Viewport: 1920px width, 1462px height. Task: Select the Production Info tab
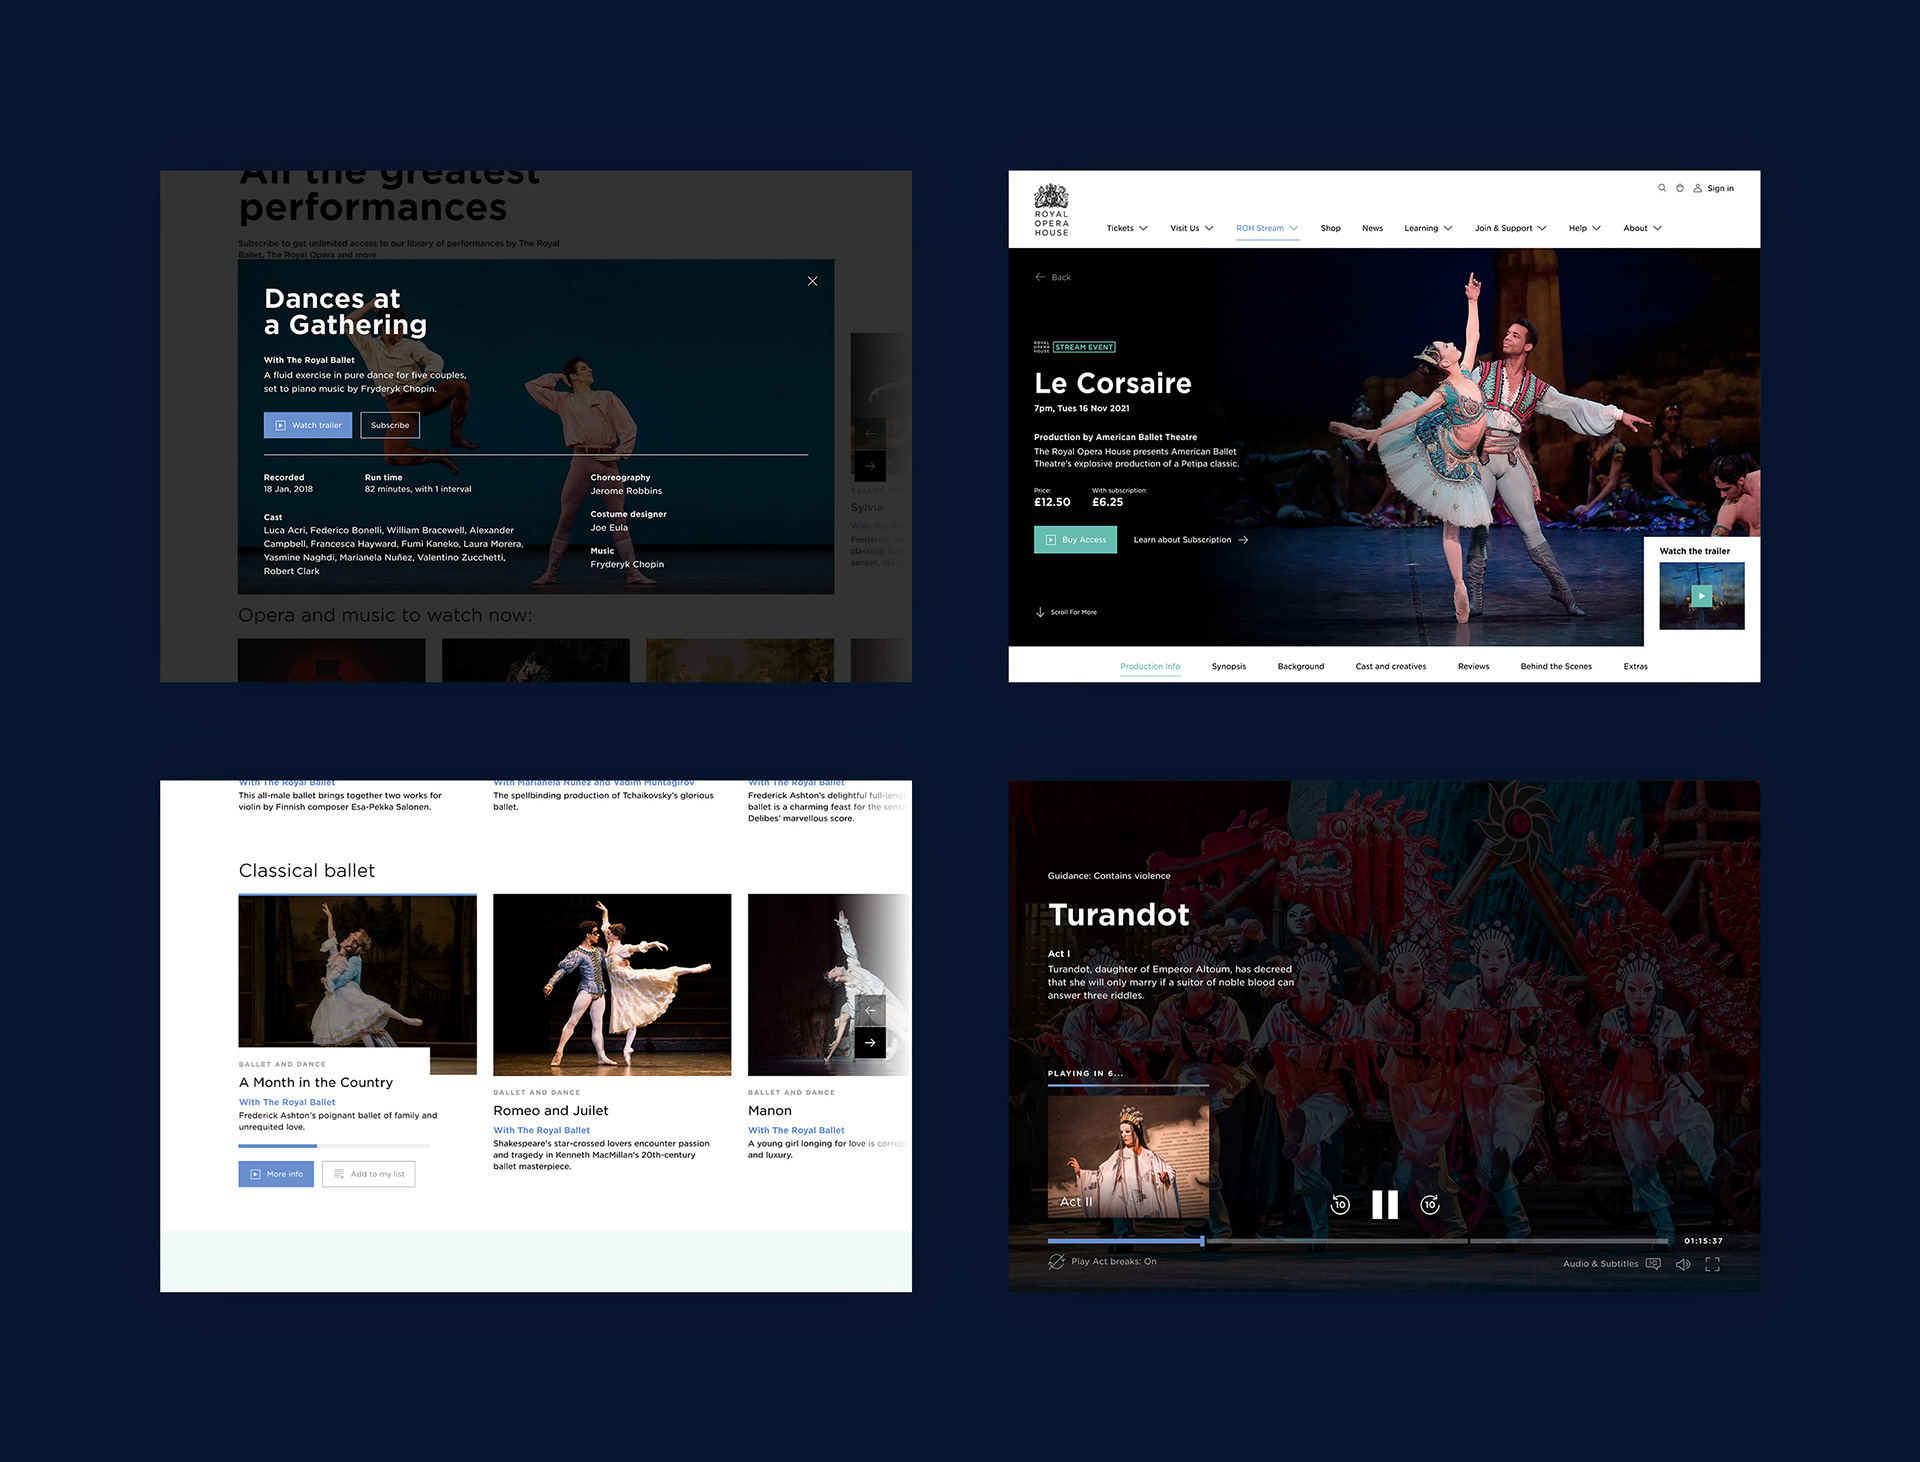[1150, 666]
